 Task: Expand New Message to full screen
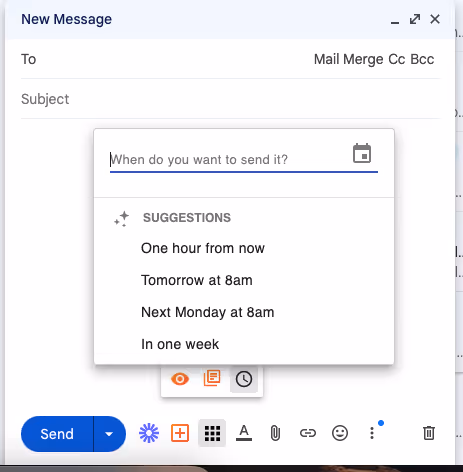point(415,19)
